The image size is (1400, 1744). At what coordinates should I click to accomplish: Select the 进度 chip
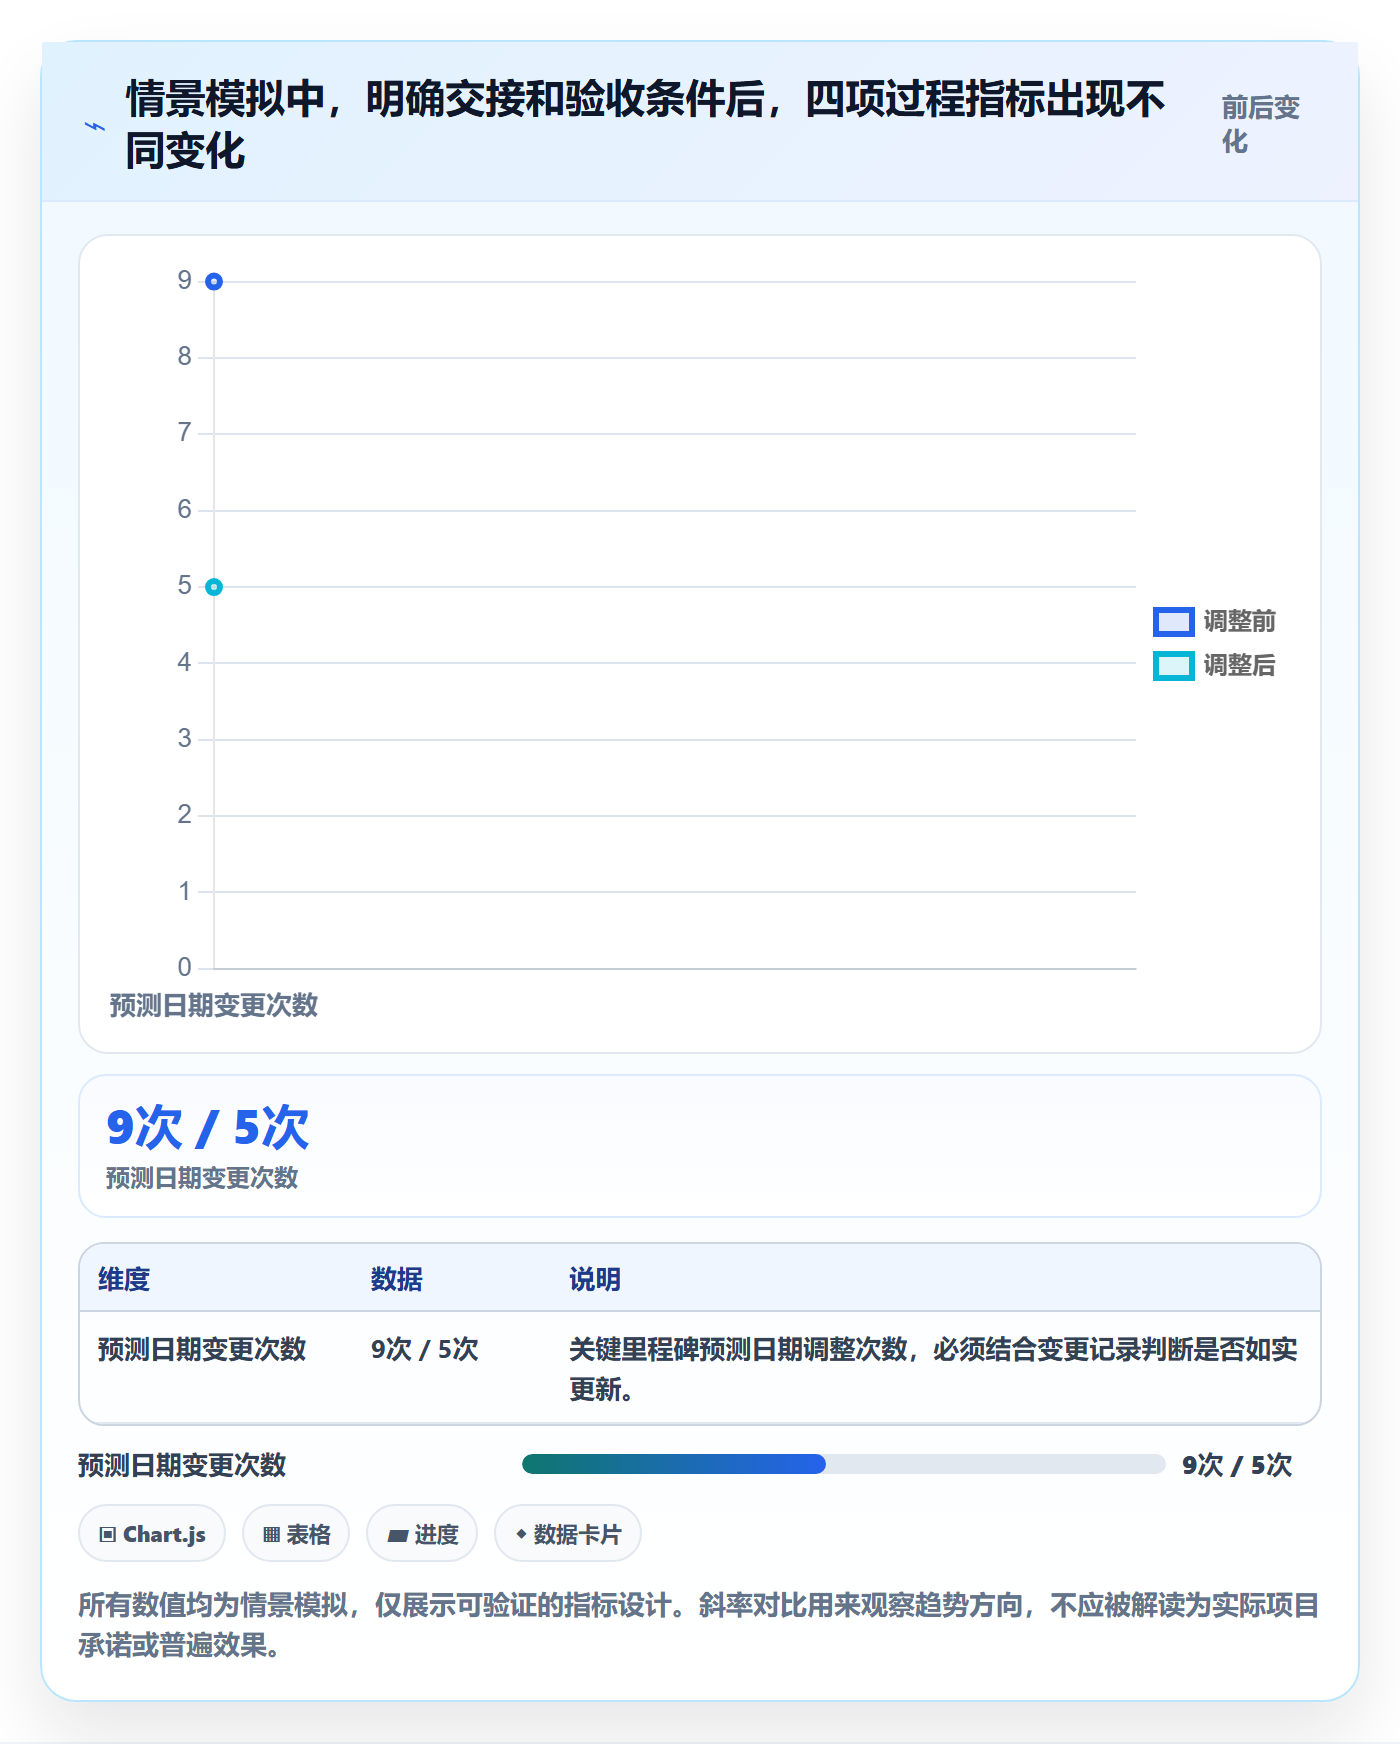422,1533
